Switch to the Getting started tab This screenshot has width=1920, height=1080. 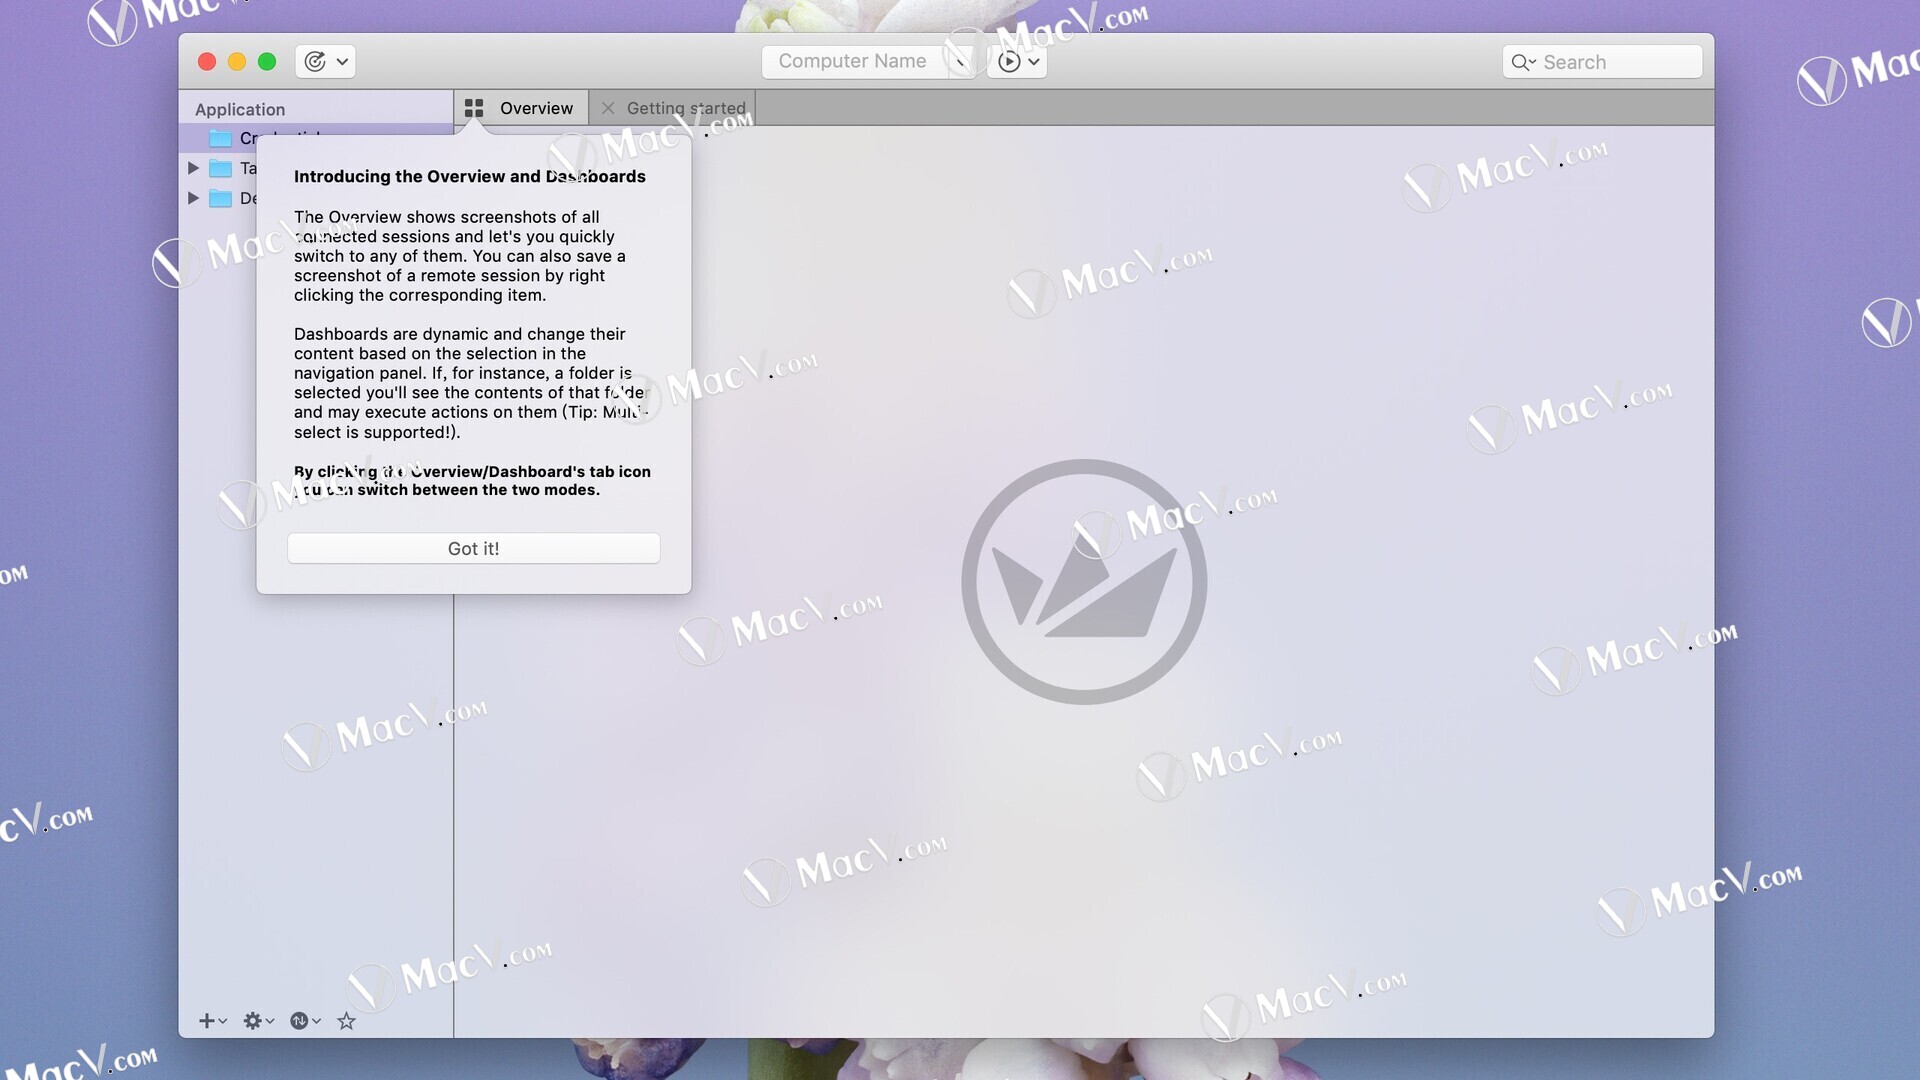685,107
